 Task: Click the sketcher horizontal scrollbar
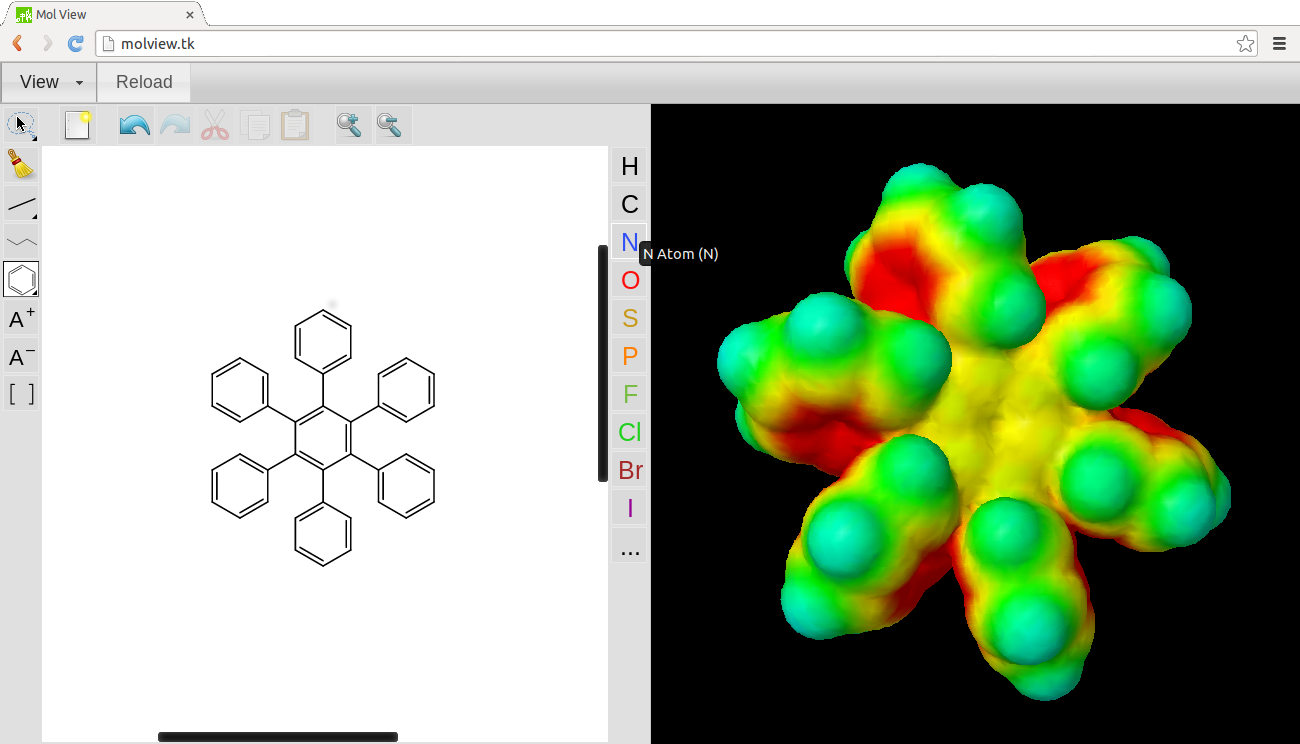point(278,737)
